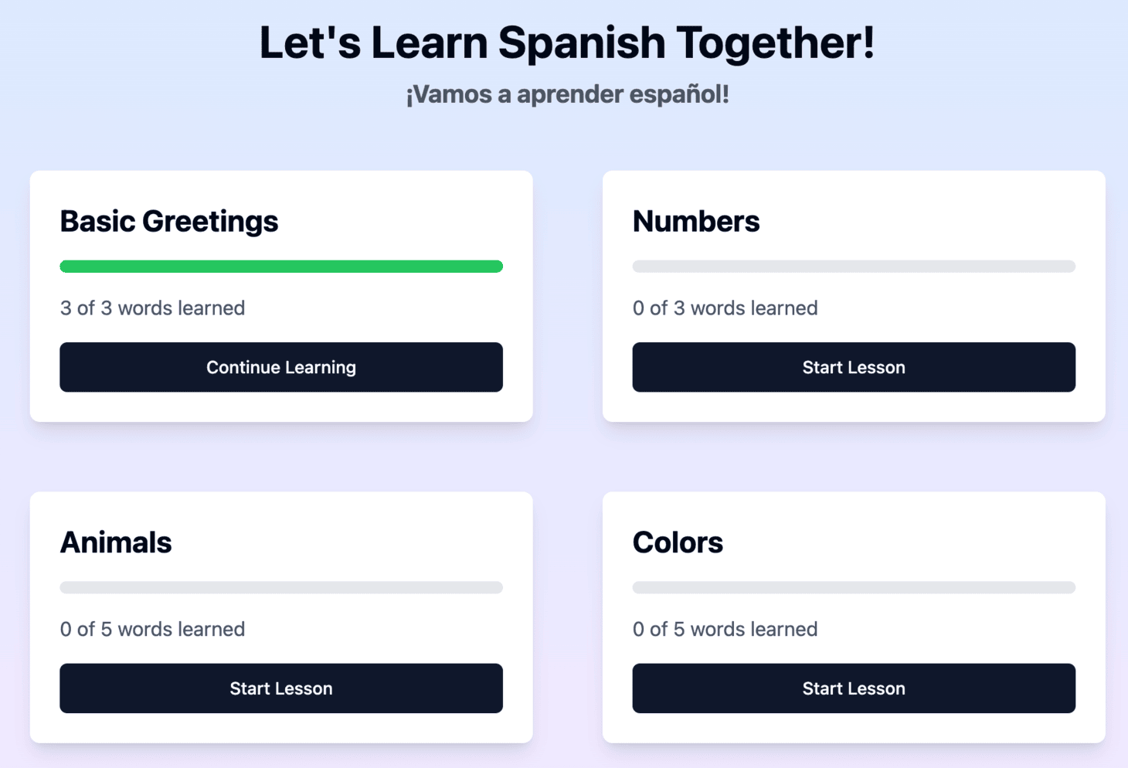Click the '3 of 3 words learned' text
The image size is (1128, 768).
(x=152, y=308)
